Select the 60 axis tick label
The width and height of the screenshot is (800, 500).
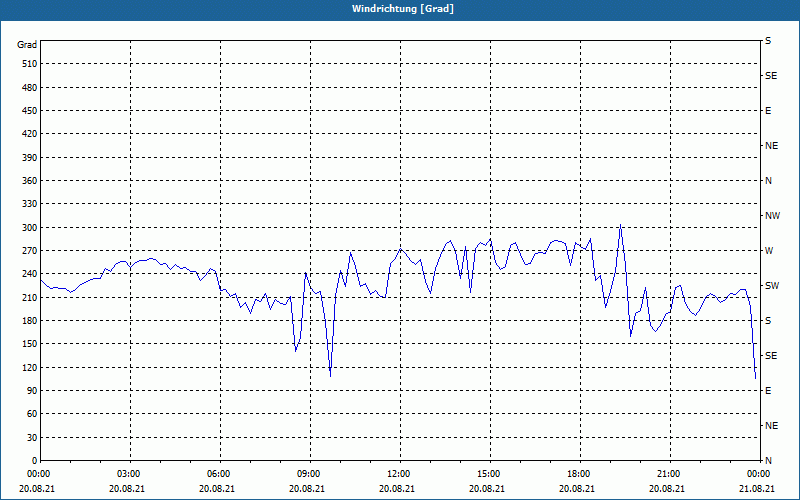click(32, 414)
